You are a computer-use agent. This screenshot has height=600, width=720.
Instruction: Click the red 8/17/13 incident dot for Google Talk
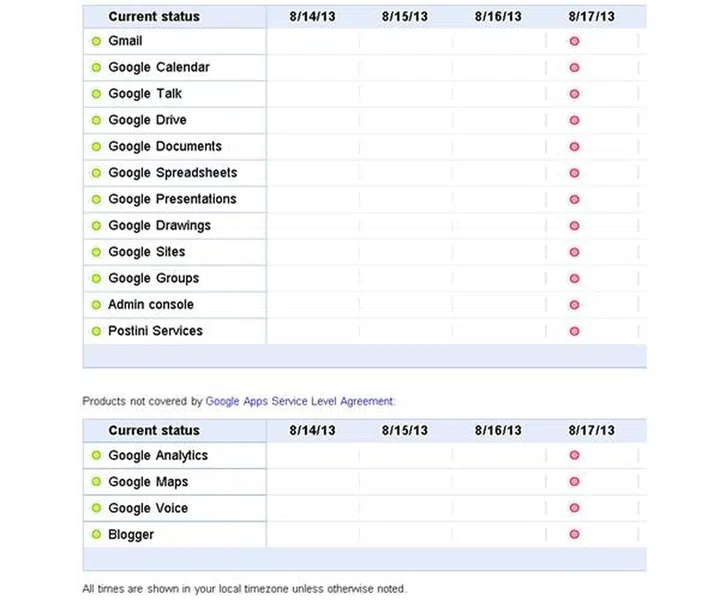(x=574, y=94)
